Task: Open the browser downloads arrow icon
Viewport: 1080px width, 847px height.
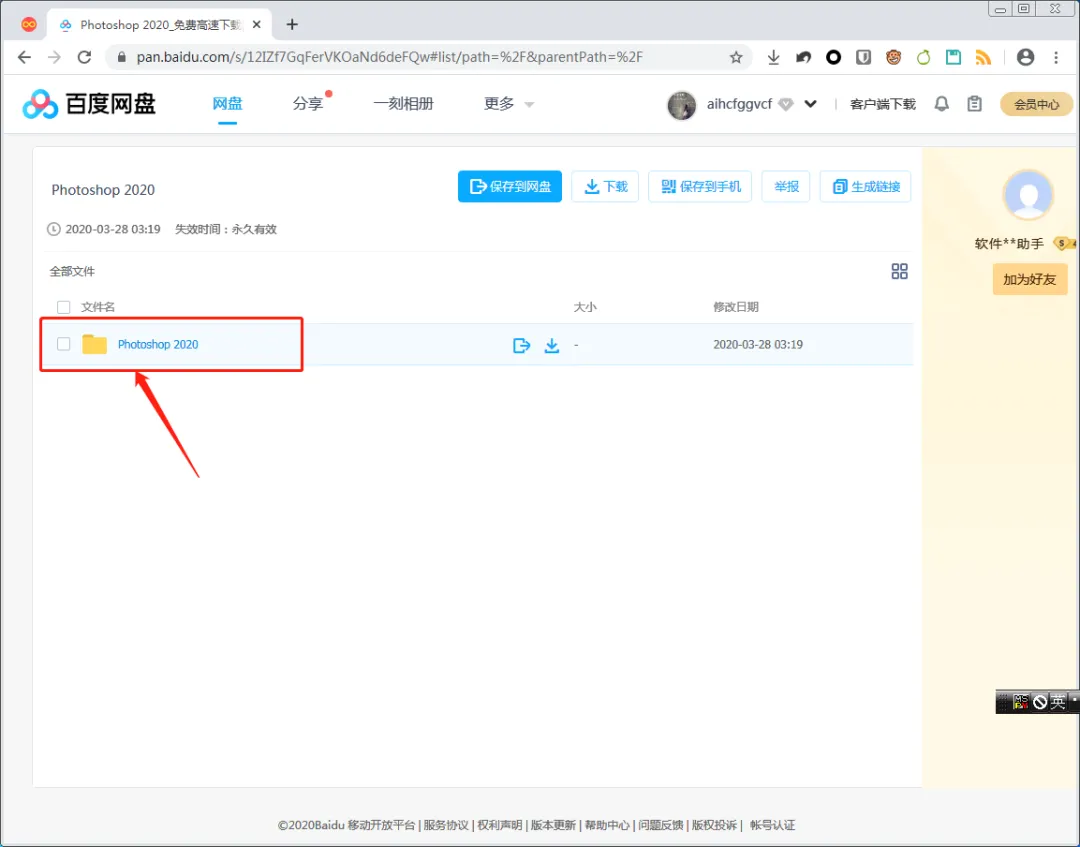Action: pos(773,57)
